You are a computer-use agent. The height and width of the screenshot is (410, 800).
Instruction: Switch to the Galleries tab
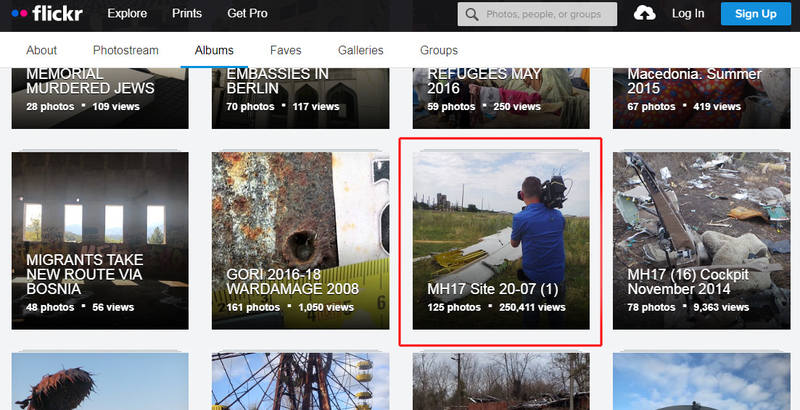(361, 50)
